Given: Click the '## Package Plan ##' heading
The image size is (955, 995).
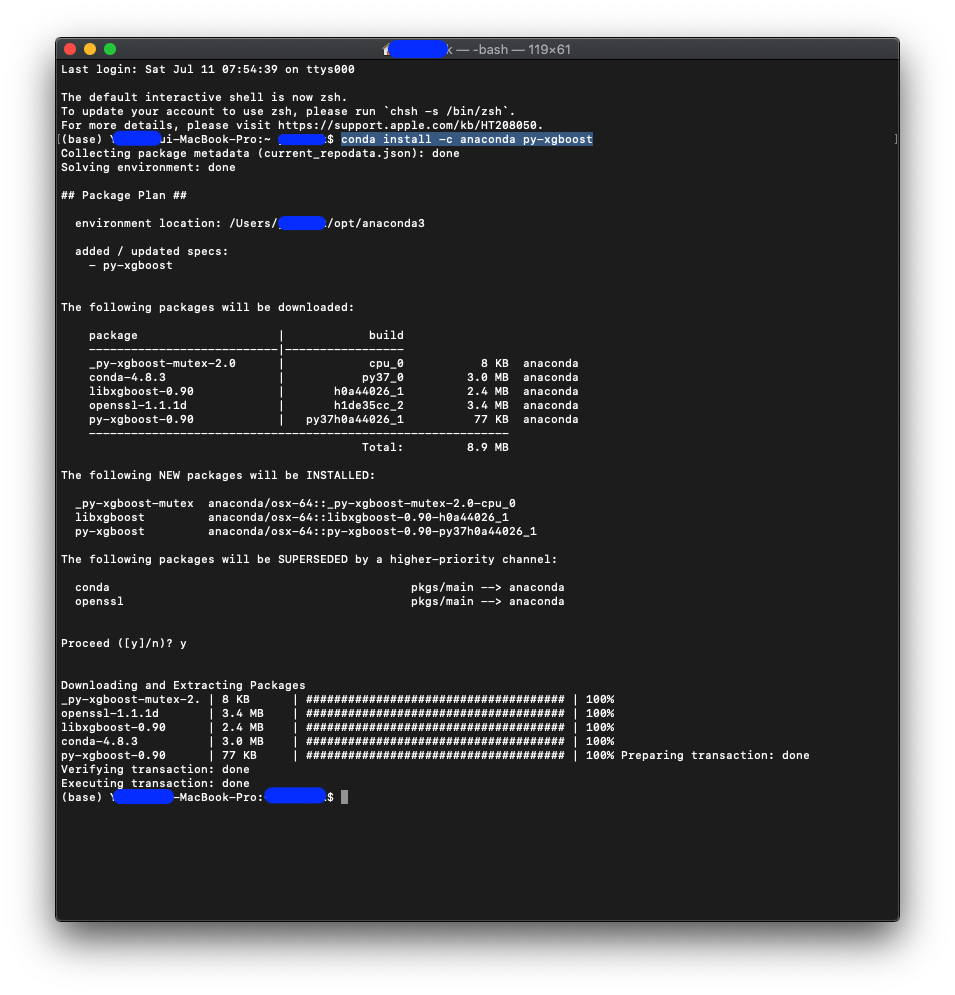Looking at the screenshot, I should 124,195.
